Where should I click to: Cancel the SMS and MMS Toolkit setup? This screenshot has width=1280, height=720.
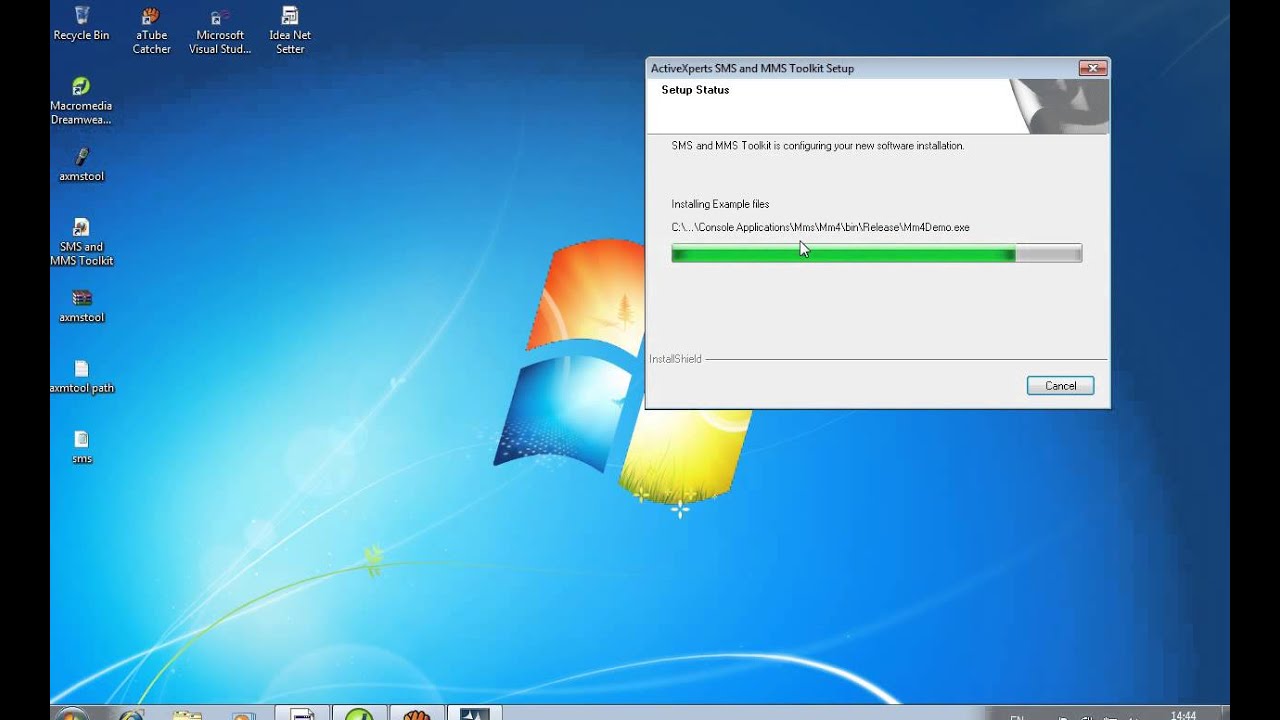click(1060, 386)
